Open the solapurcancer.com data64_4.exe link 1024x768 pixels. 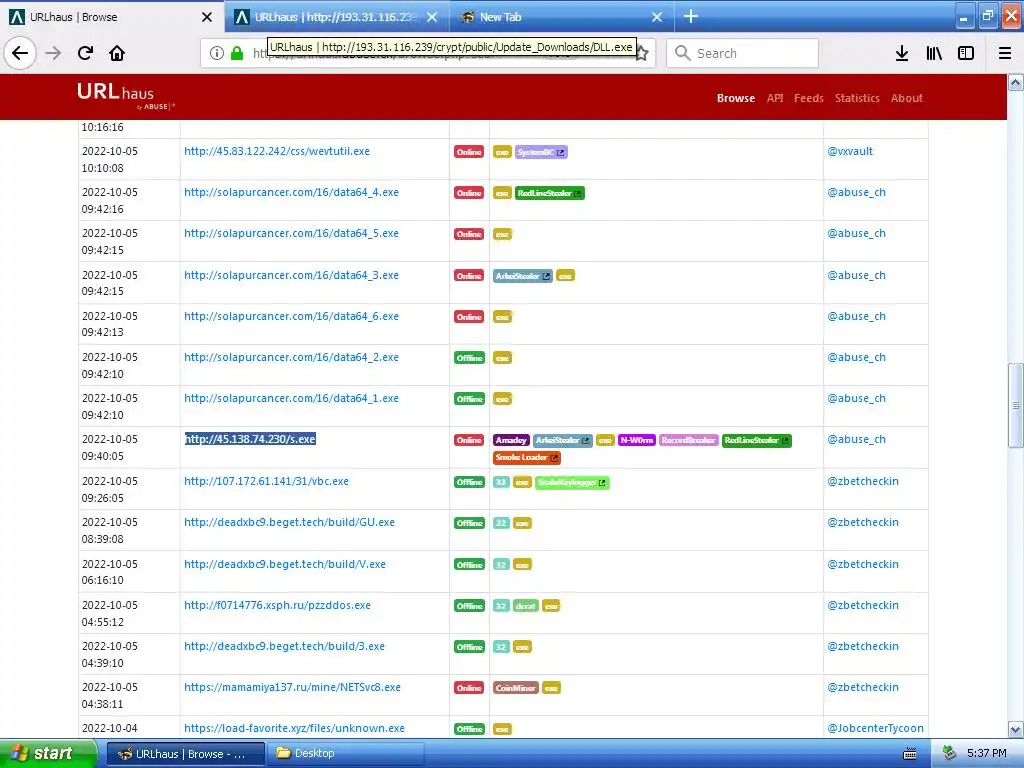(x=291, y=192)
